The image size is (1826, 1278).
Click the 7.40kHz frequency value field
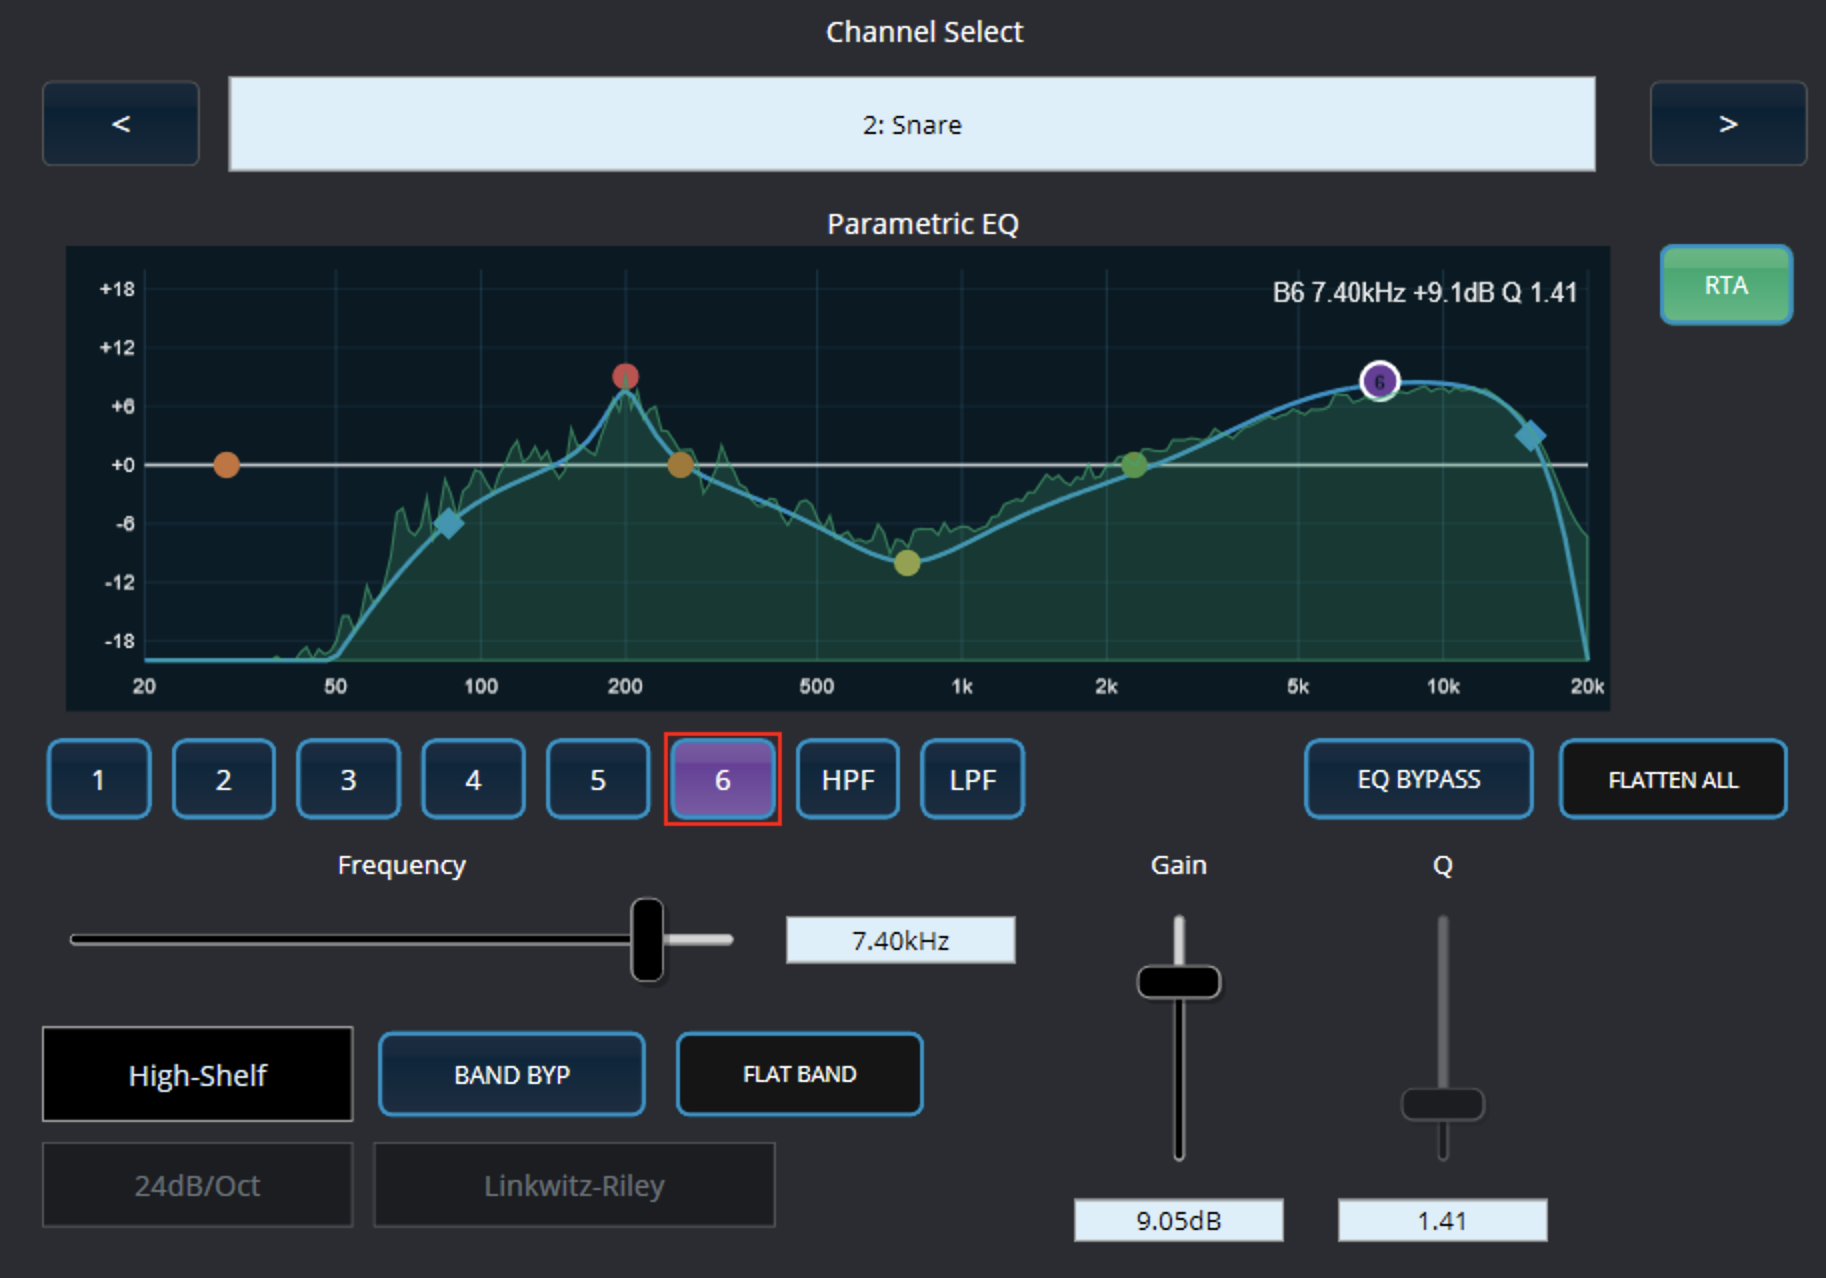pos(900,940)
